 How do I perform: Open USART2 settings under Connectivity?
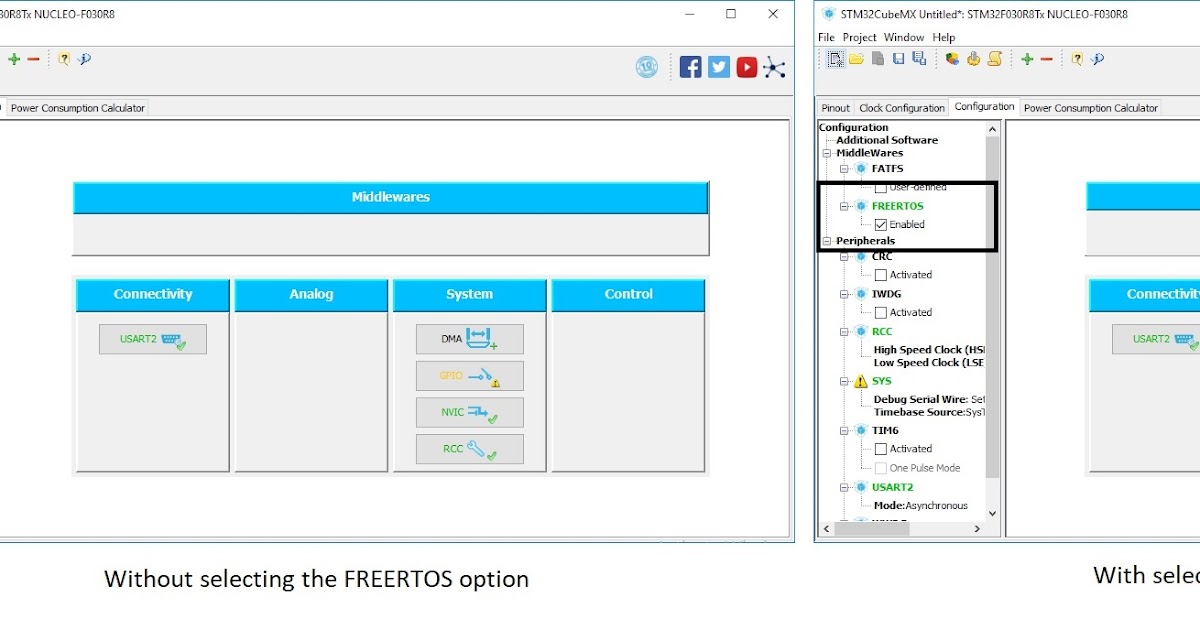(x=151, y=339)
